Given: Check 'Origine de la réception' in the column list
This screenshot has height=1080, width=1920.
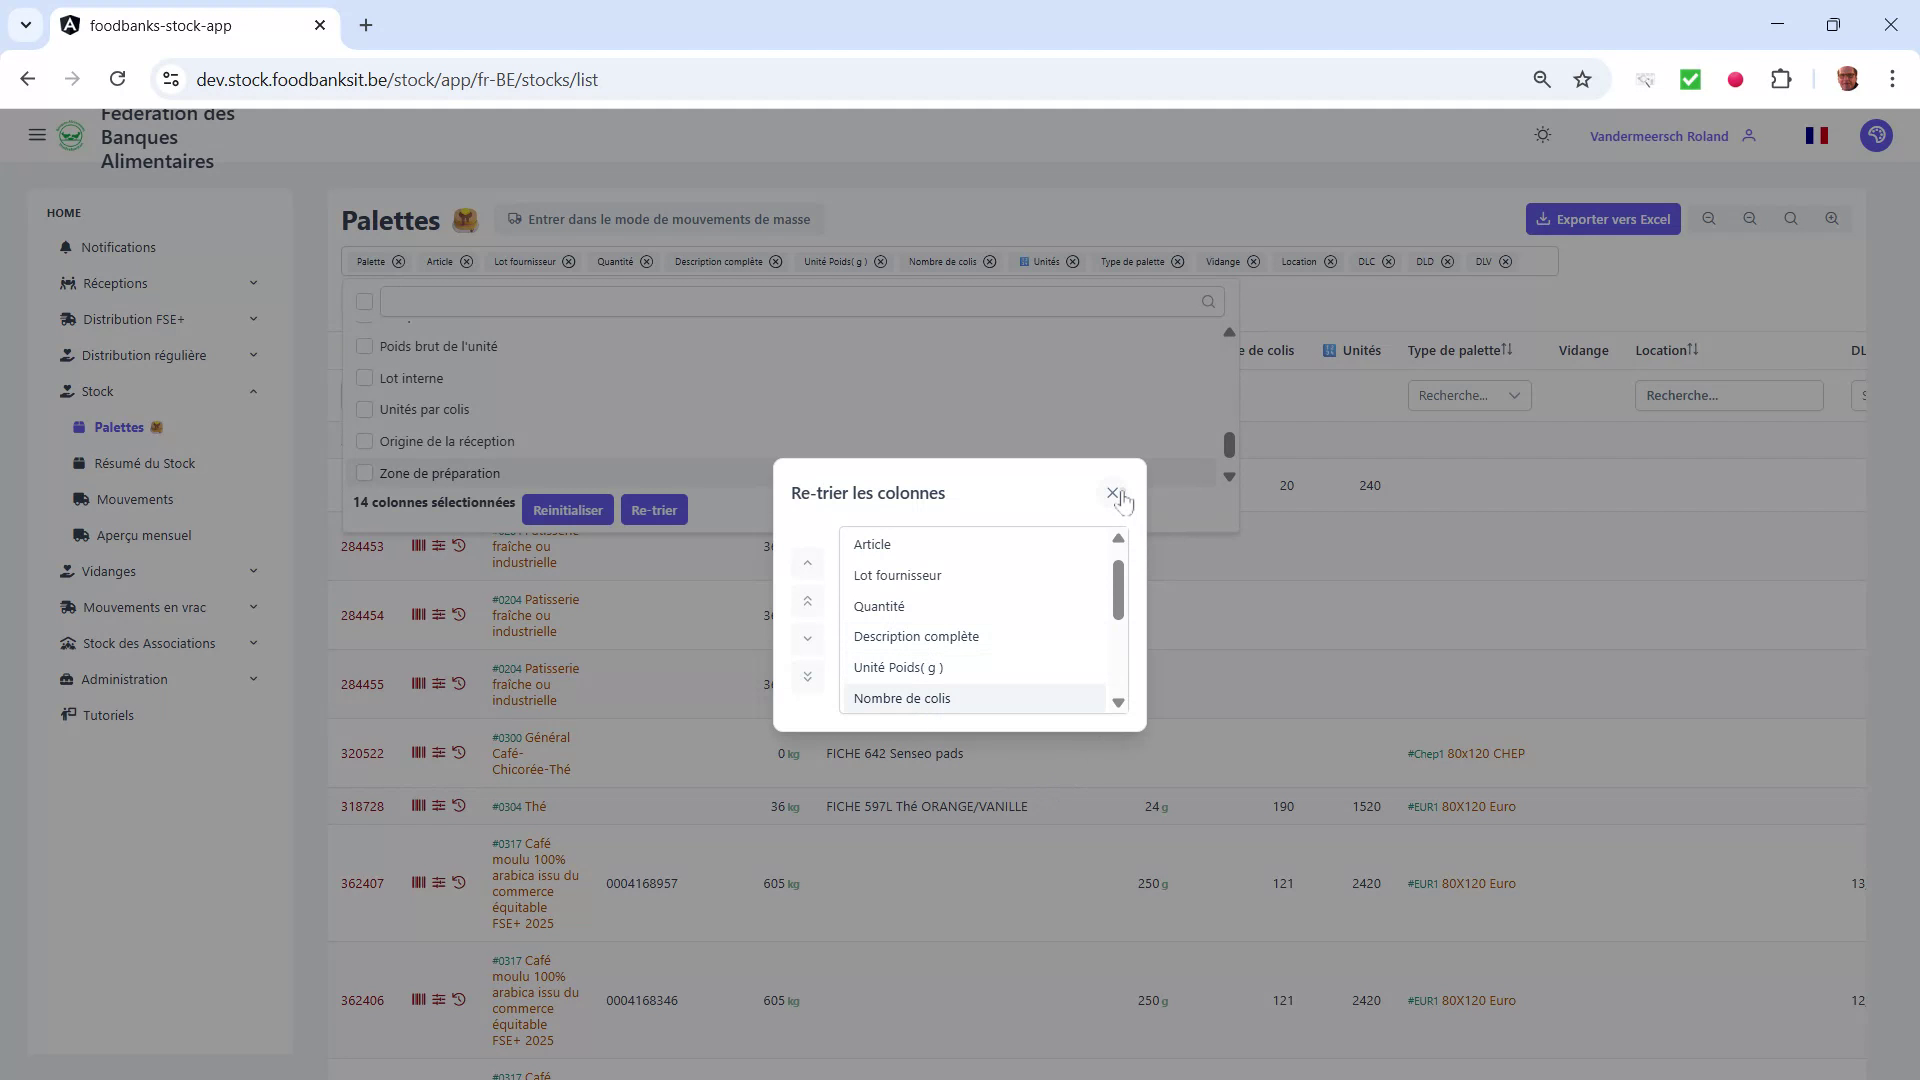Looking at the screenshot, I should (x=365, y=440).
